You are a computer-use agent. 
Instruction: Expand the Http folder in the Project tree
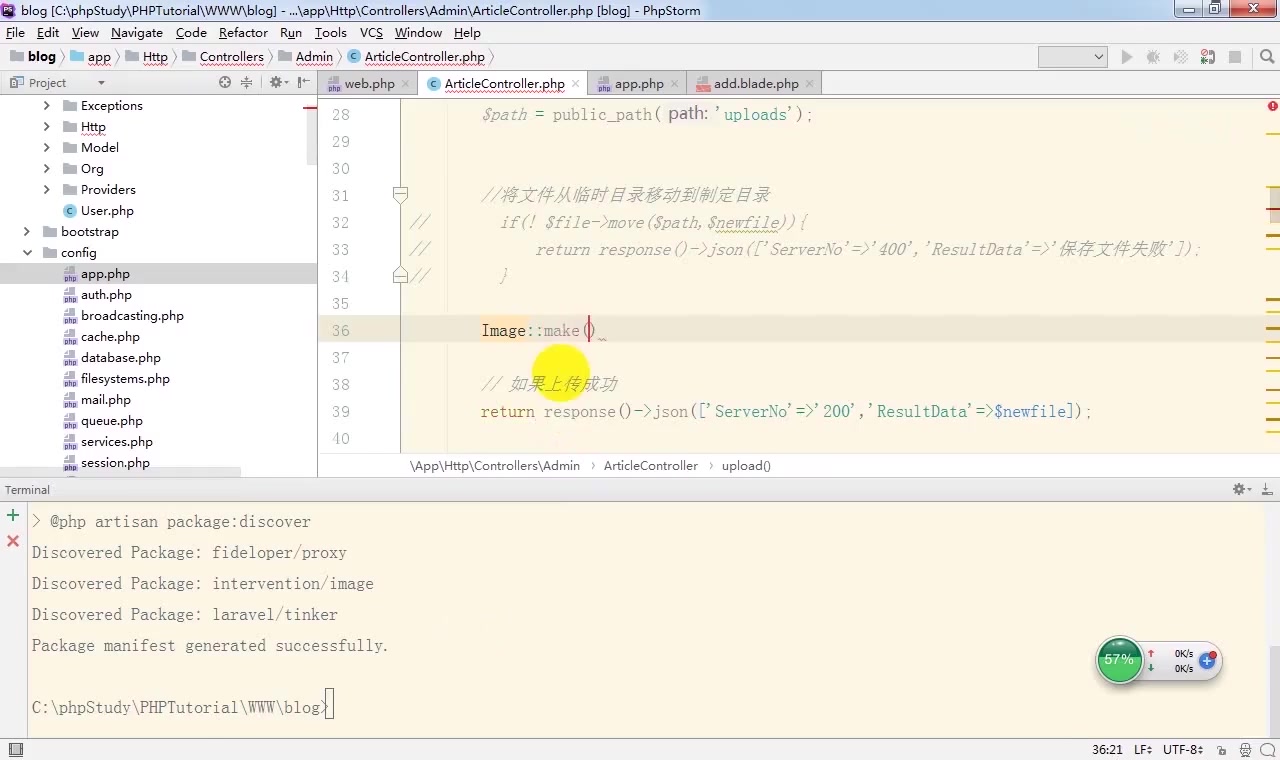pyautogui.click(x=46, y=126)
